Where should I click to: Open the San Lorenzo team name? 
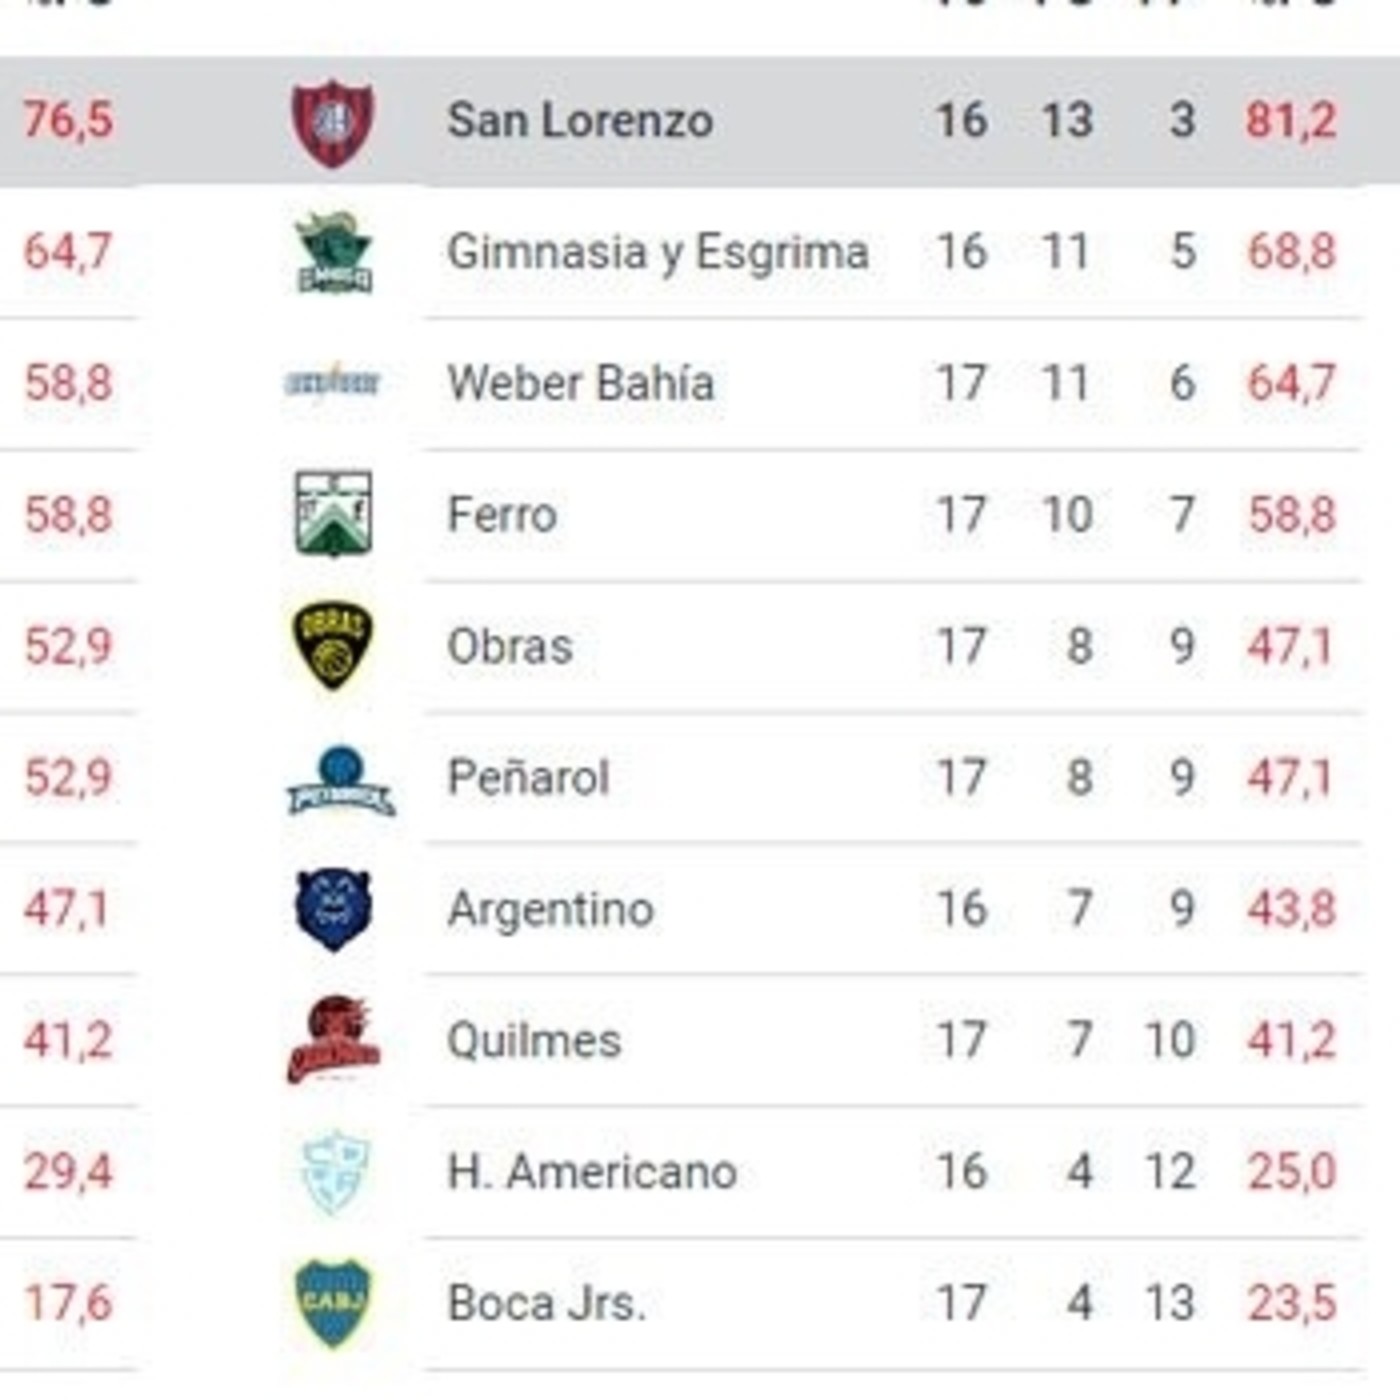(x=580, y=121)
